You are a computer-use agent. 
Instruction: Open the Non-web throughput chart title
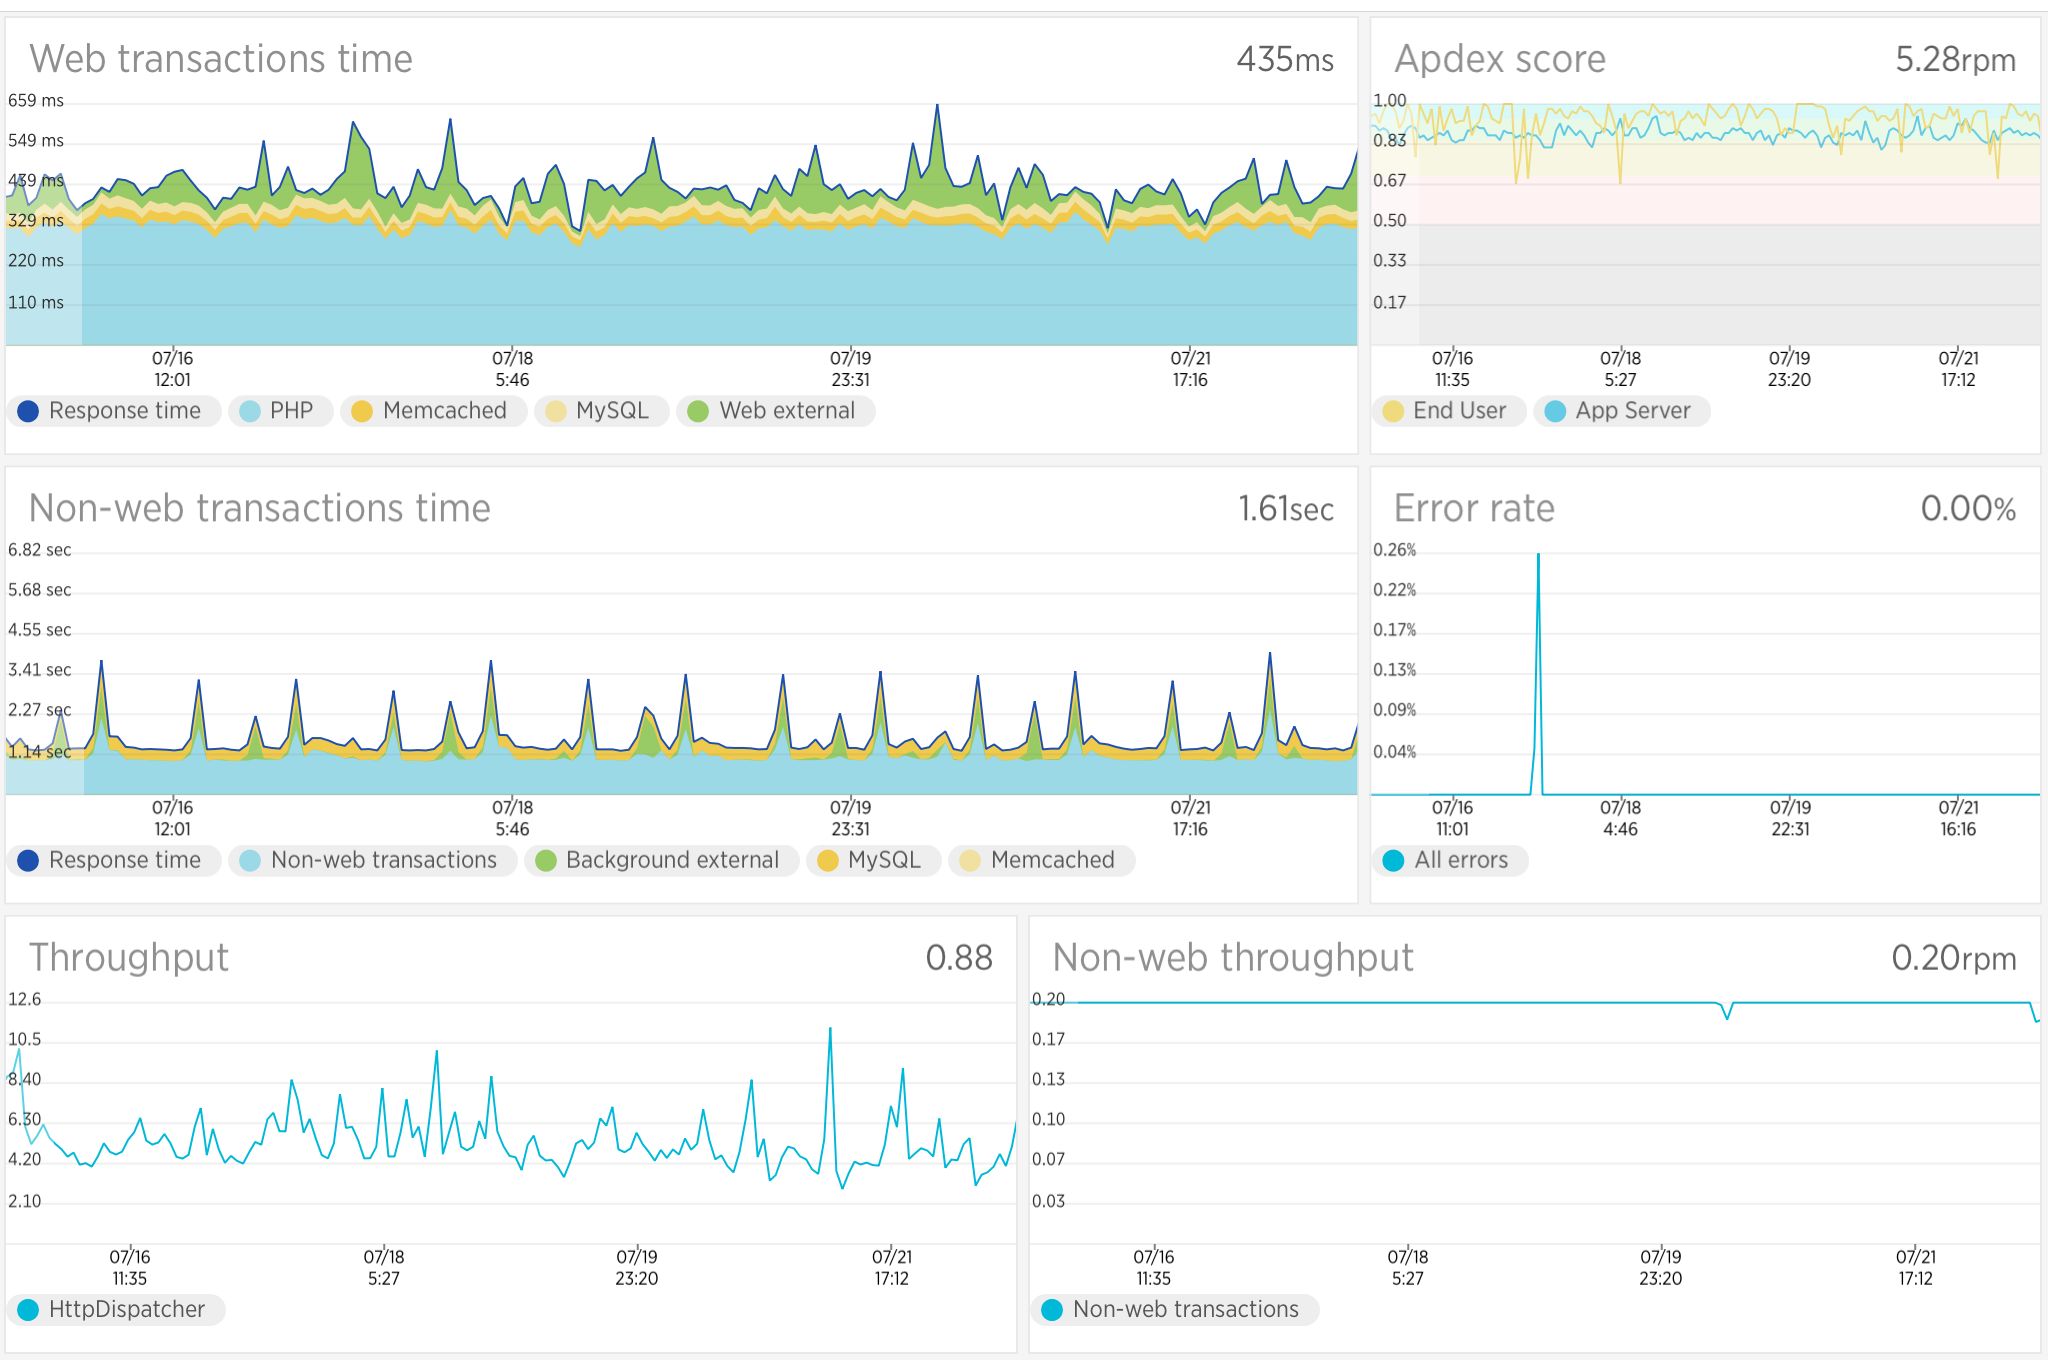pos(1233,957)
